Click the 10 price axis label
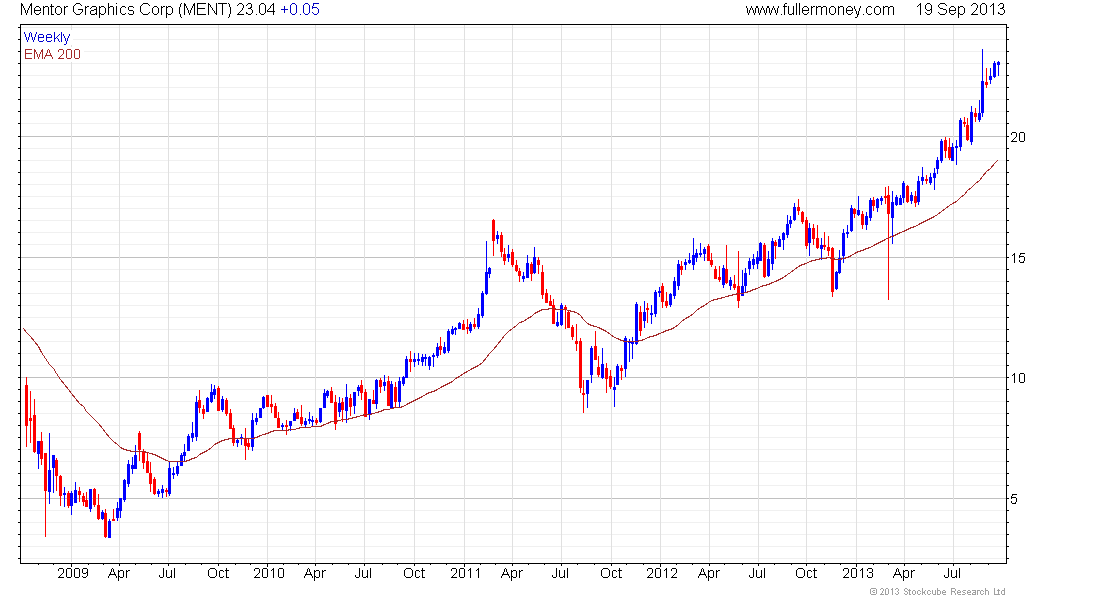The width and height of the screenshot is (1100, 600). 1017,379
